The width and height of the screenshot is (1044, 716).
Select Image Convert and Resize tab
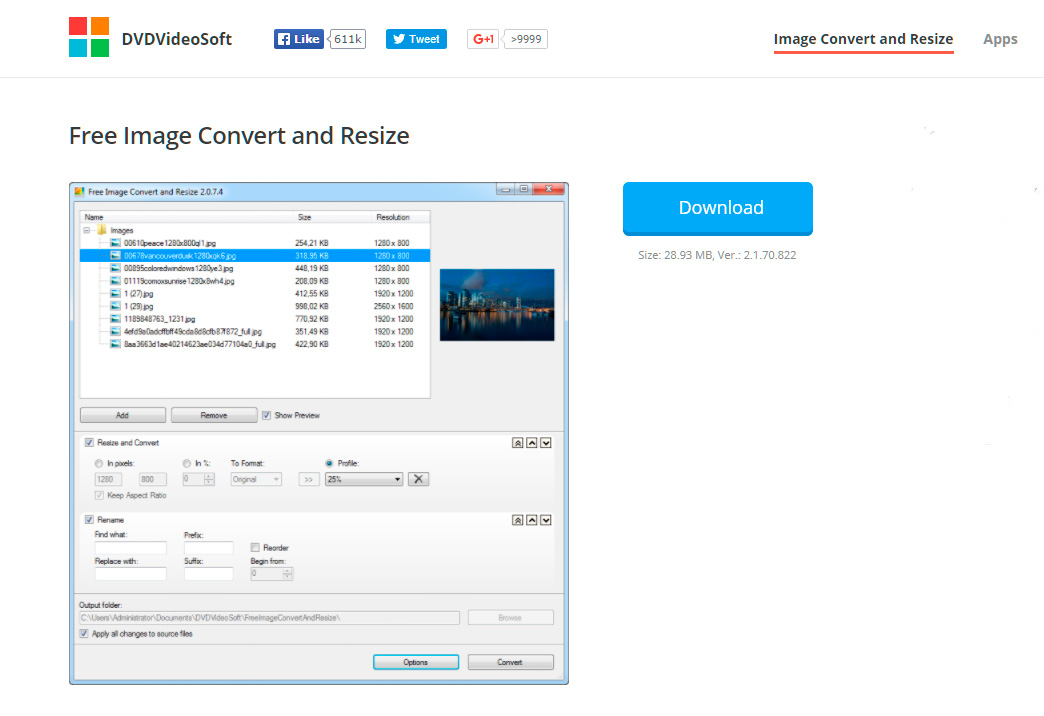pos(863,39)
